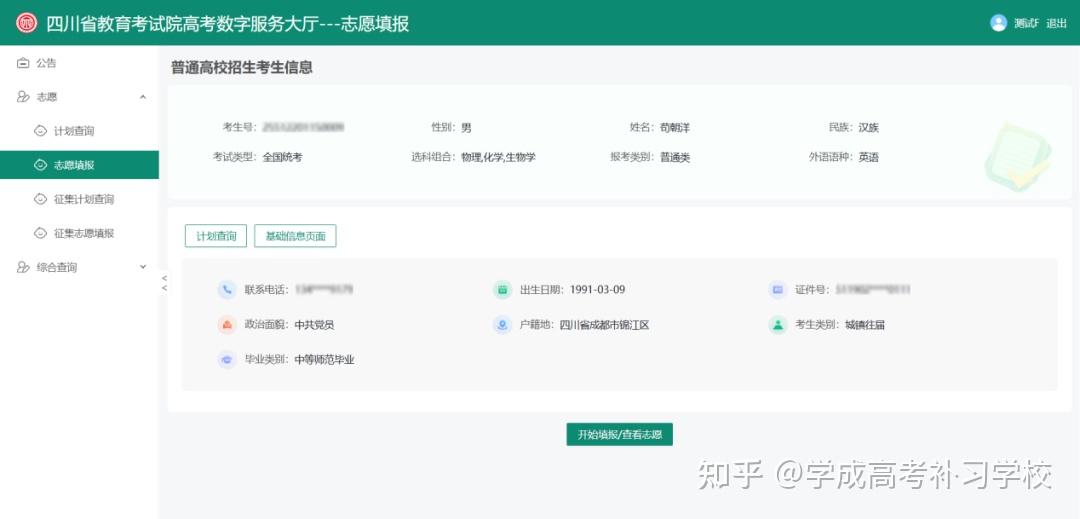1080x519 pixels.
Task: Click the graduation icon beside 毕业类别
Action: (227, 359)
